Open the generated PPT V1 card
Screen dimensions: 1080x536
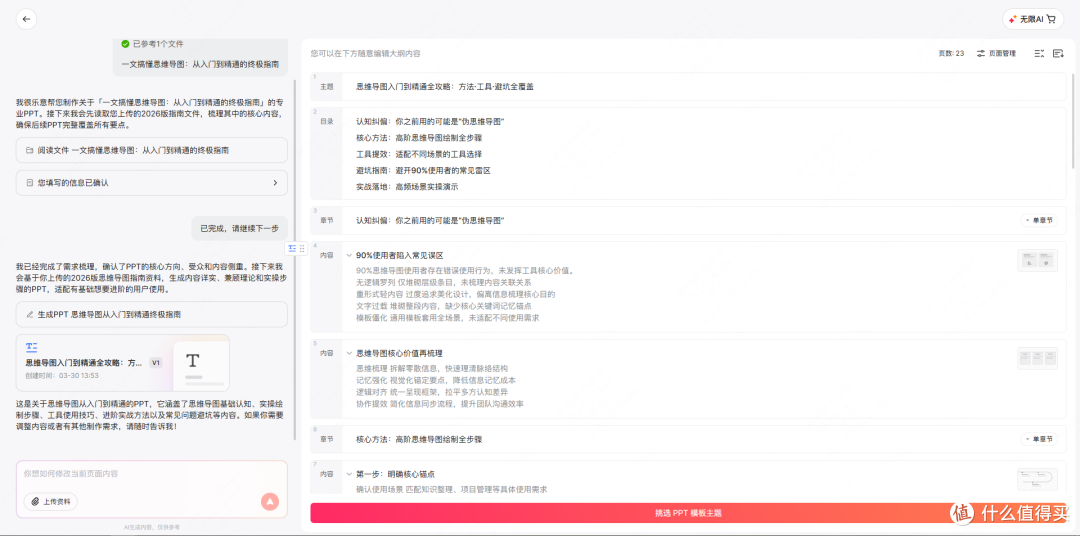tap(123, 363)
